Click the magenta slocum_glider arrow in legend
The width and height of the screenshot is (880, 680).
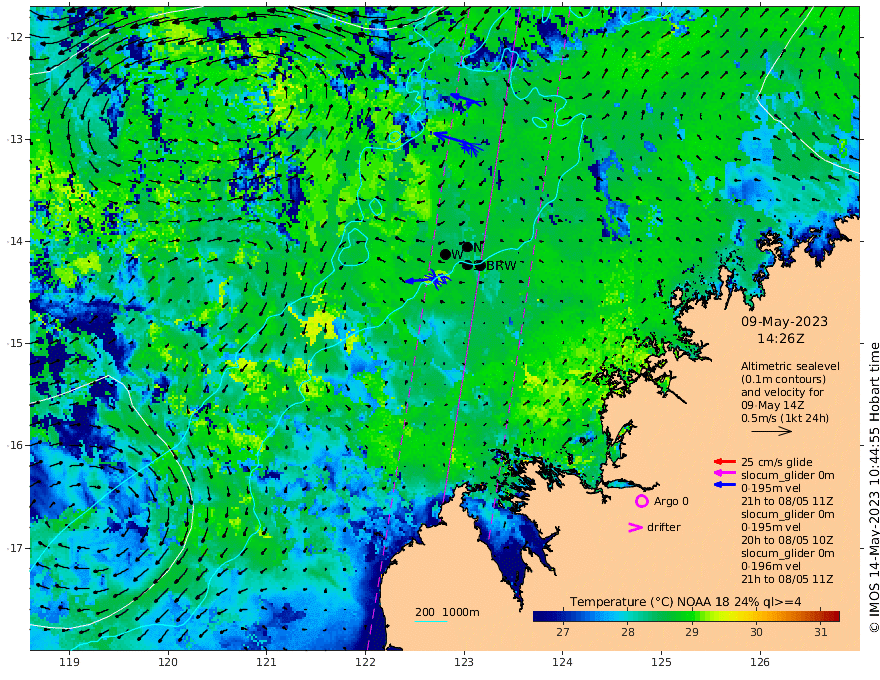click(725, 473)
